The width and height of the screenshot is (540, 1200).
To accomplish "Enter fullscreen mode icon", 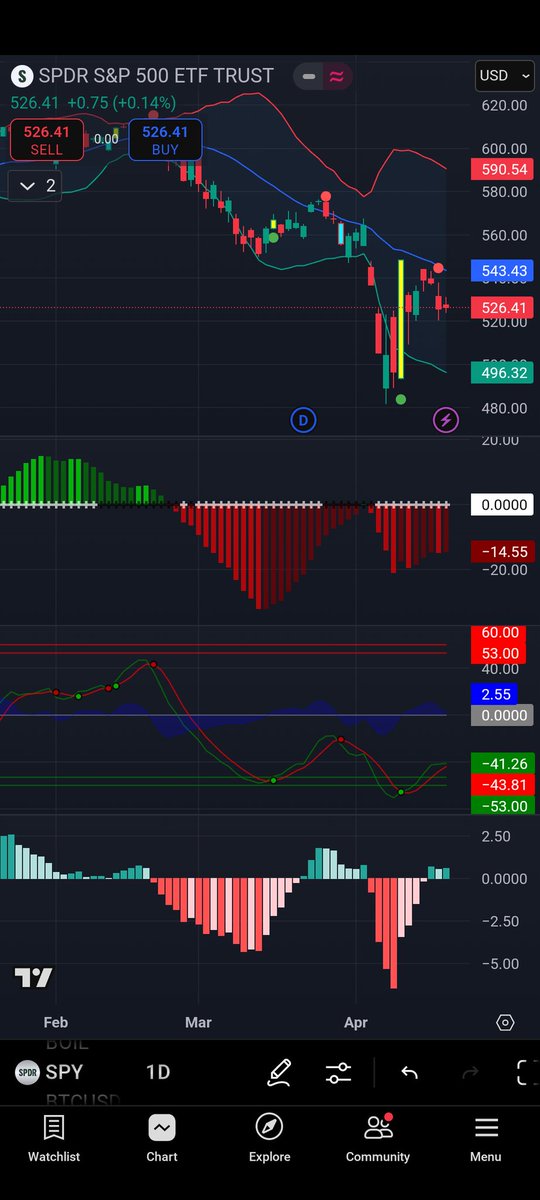I will (x=527, y=1073).
